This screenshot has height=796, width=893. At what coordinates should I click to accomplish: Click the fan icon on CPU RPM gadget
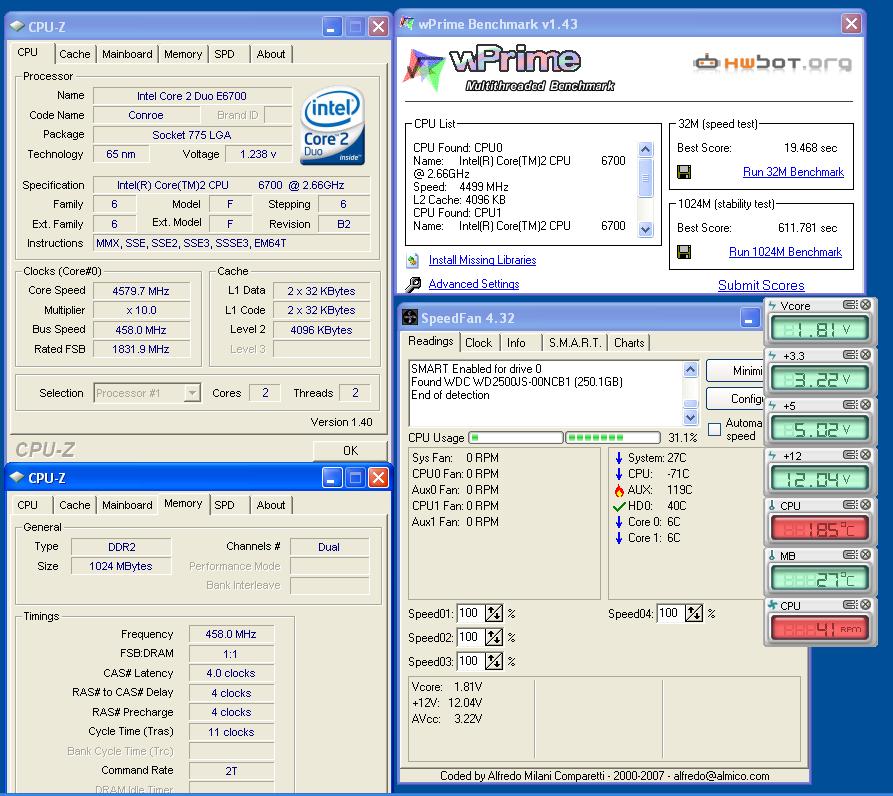tap(772, 605)
